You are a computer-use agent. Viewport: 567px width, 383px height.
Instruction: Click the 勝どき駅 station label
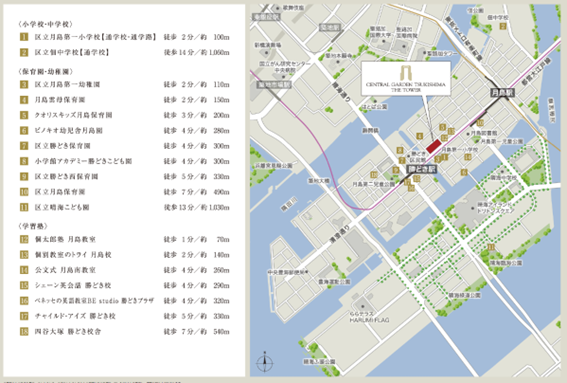tap(422, 169)
